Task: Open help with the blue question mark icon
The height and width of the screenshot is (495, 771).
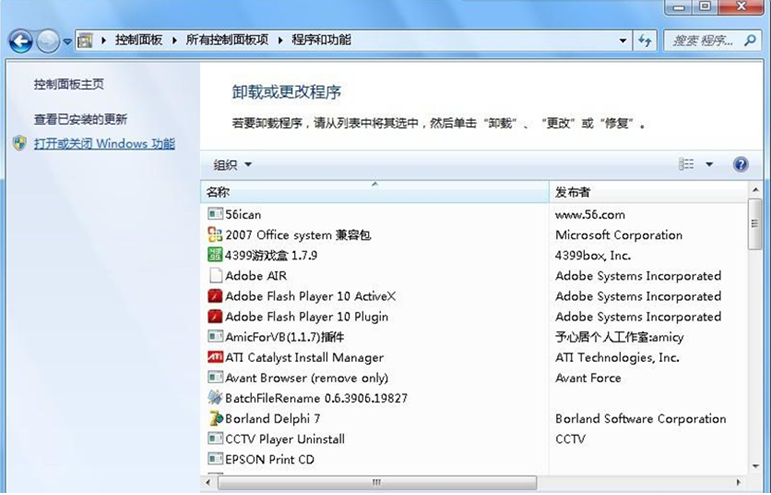Action: point(741,164)
